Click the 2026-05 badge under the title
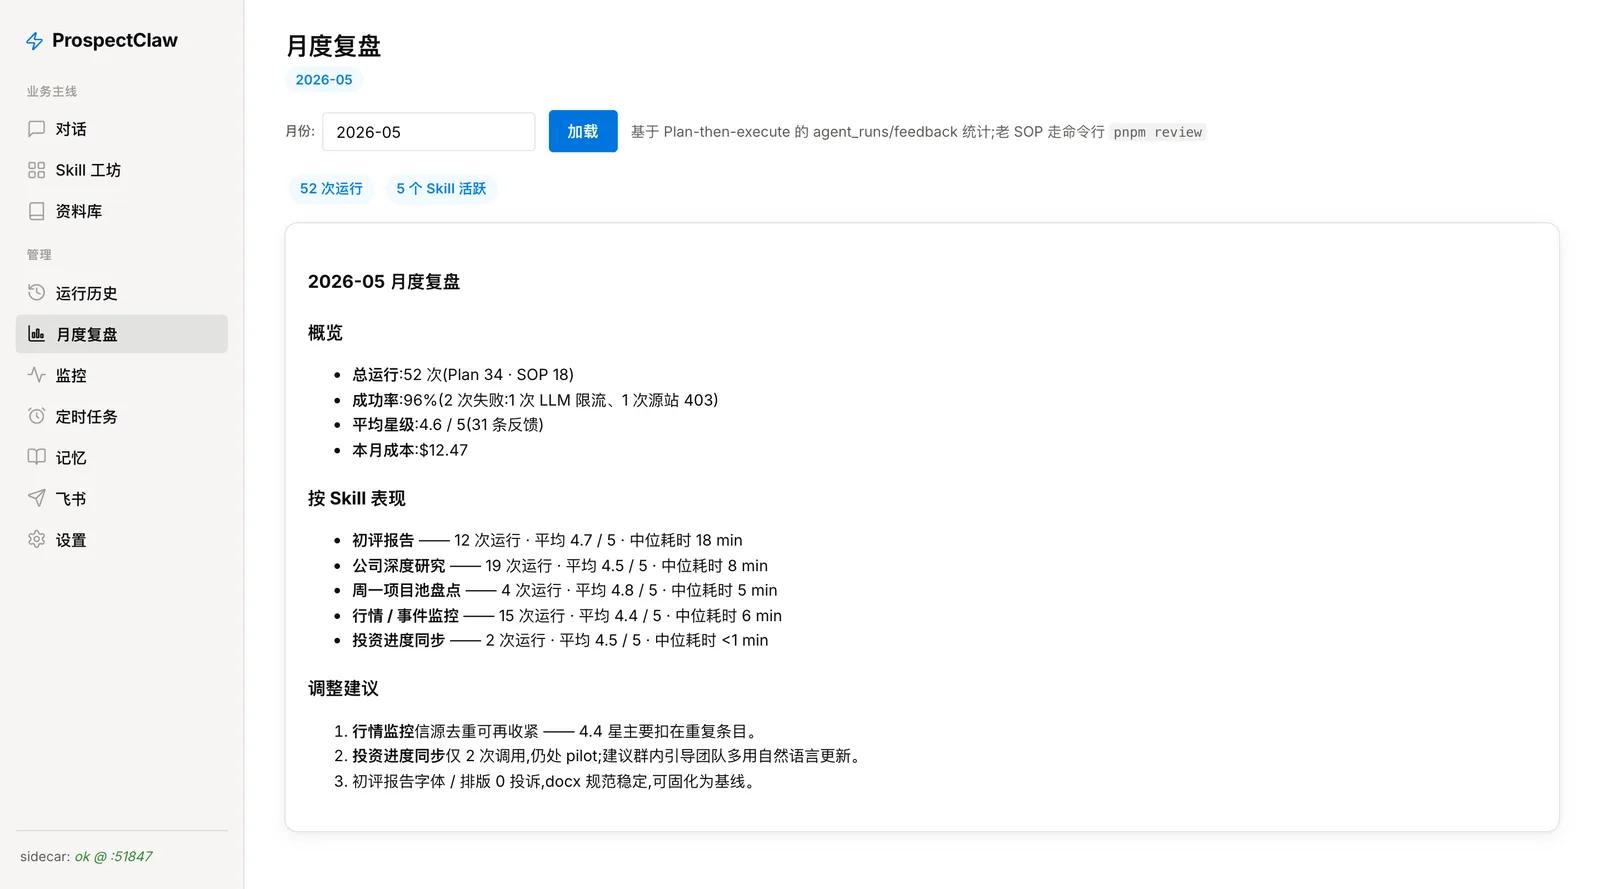 pyautogui.click(x=324, y=80)
